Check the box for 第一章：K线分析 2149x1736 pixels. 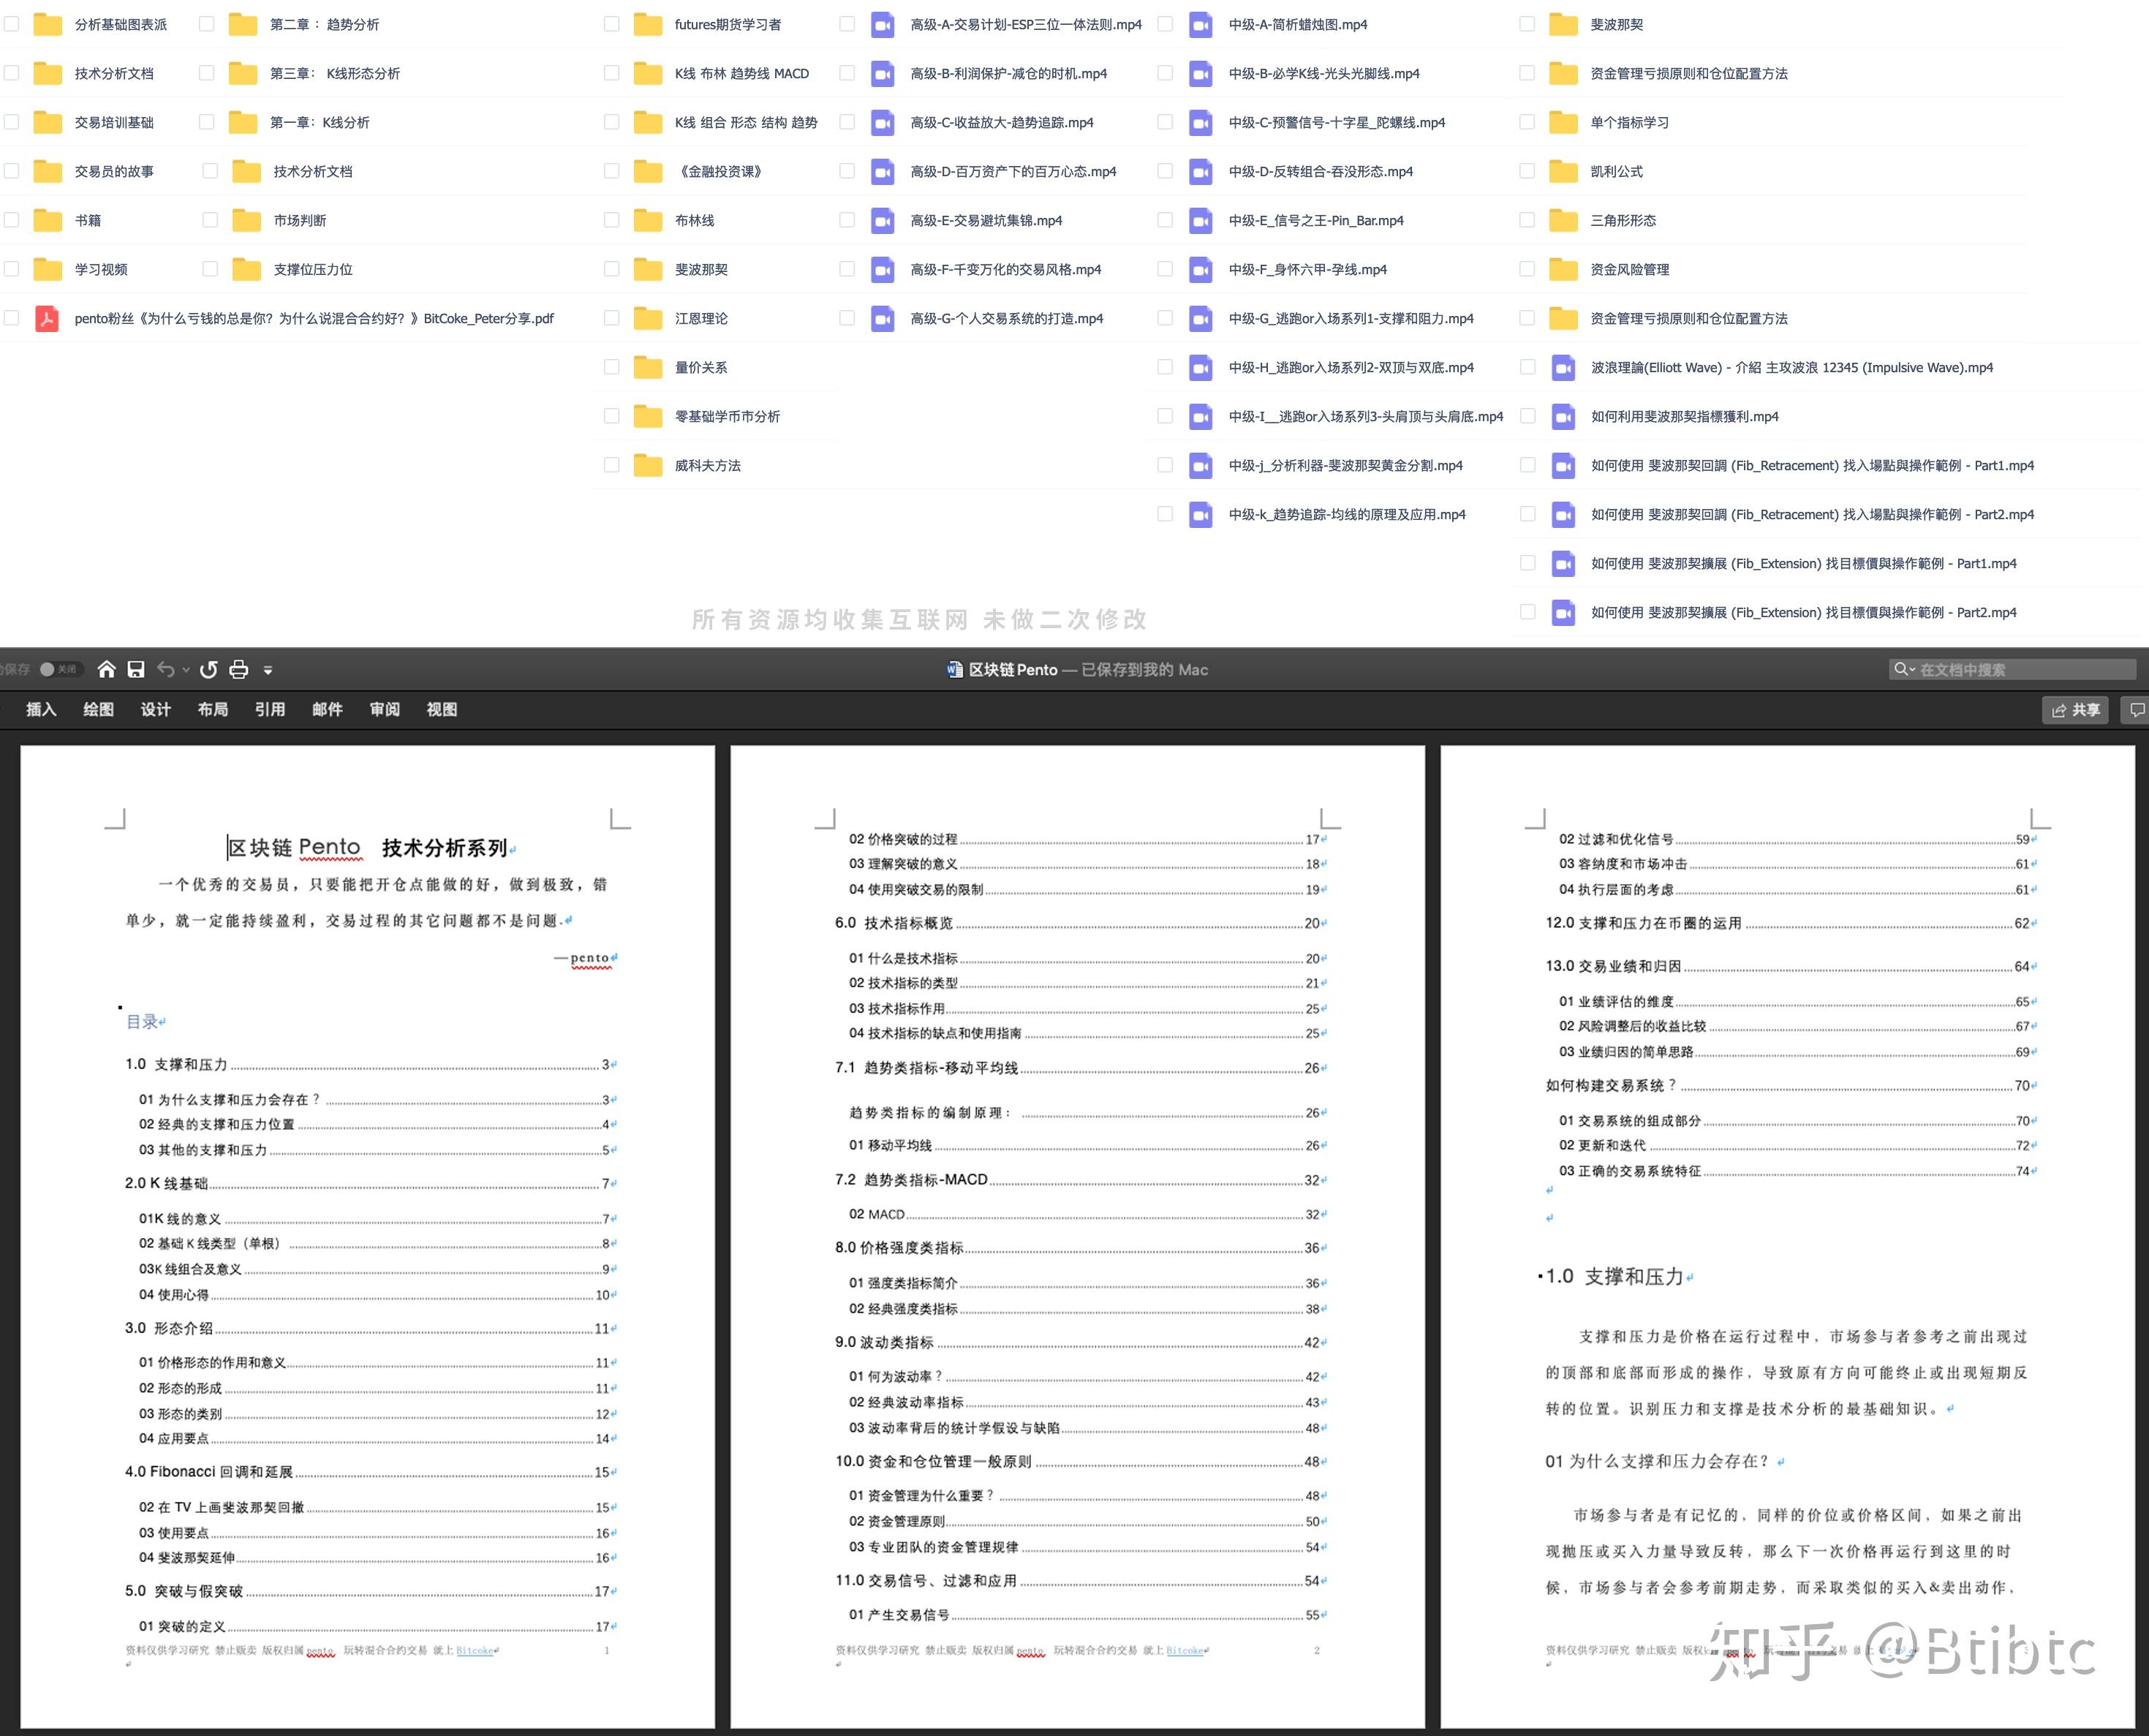coord(207,122)
